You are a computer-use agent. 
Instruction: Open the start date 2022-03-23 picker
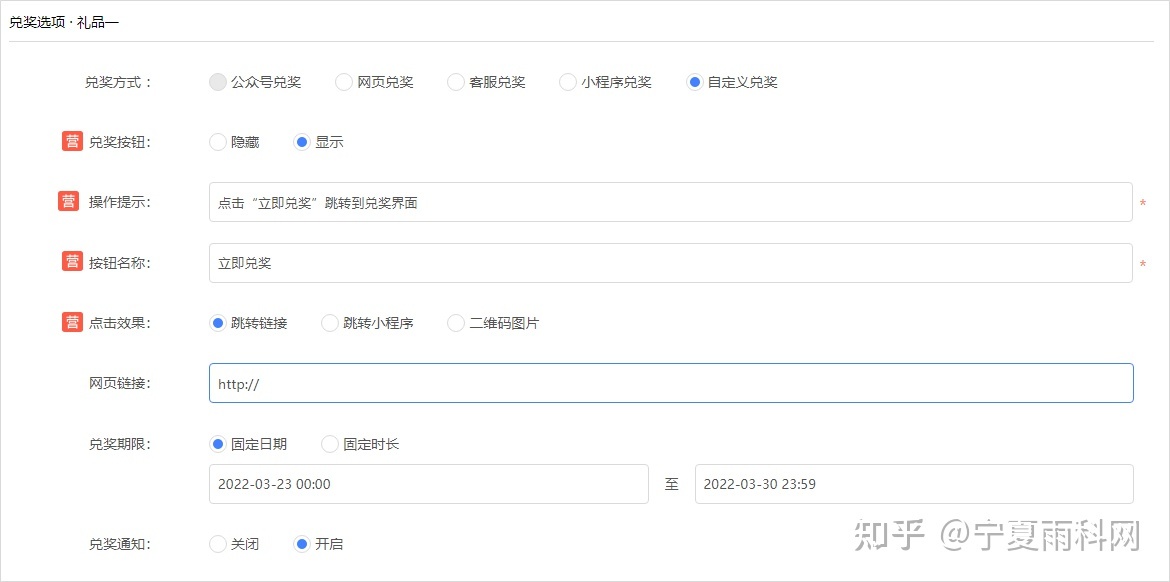(x=428, y=484)
